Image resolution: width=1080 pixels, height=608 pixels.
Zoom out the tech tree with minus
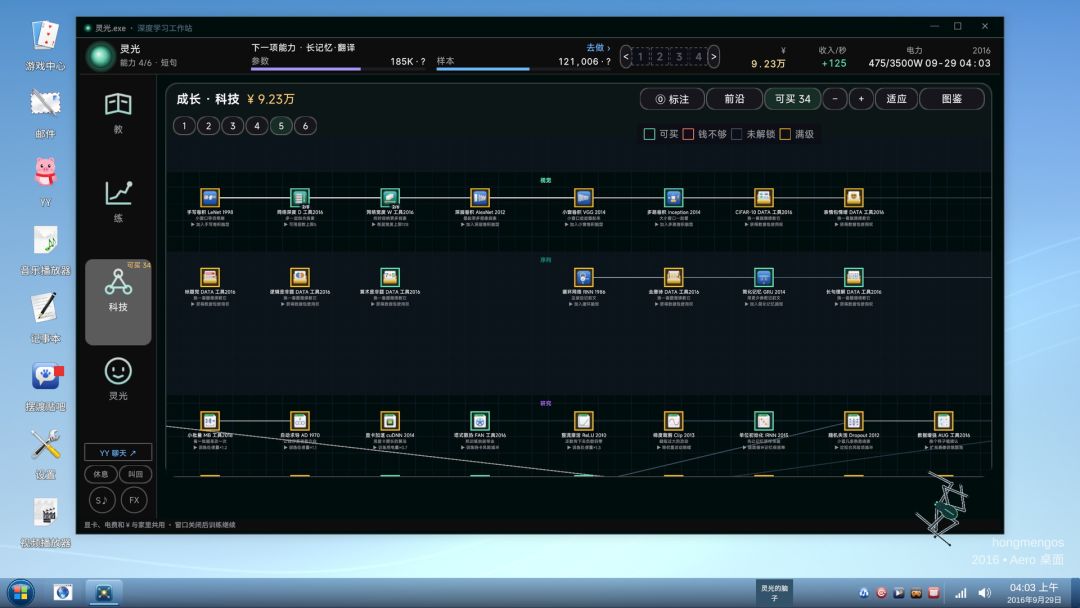click(835, 99)
